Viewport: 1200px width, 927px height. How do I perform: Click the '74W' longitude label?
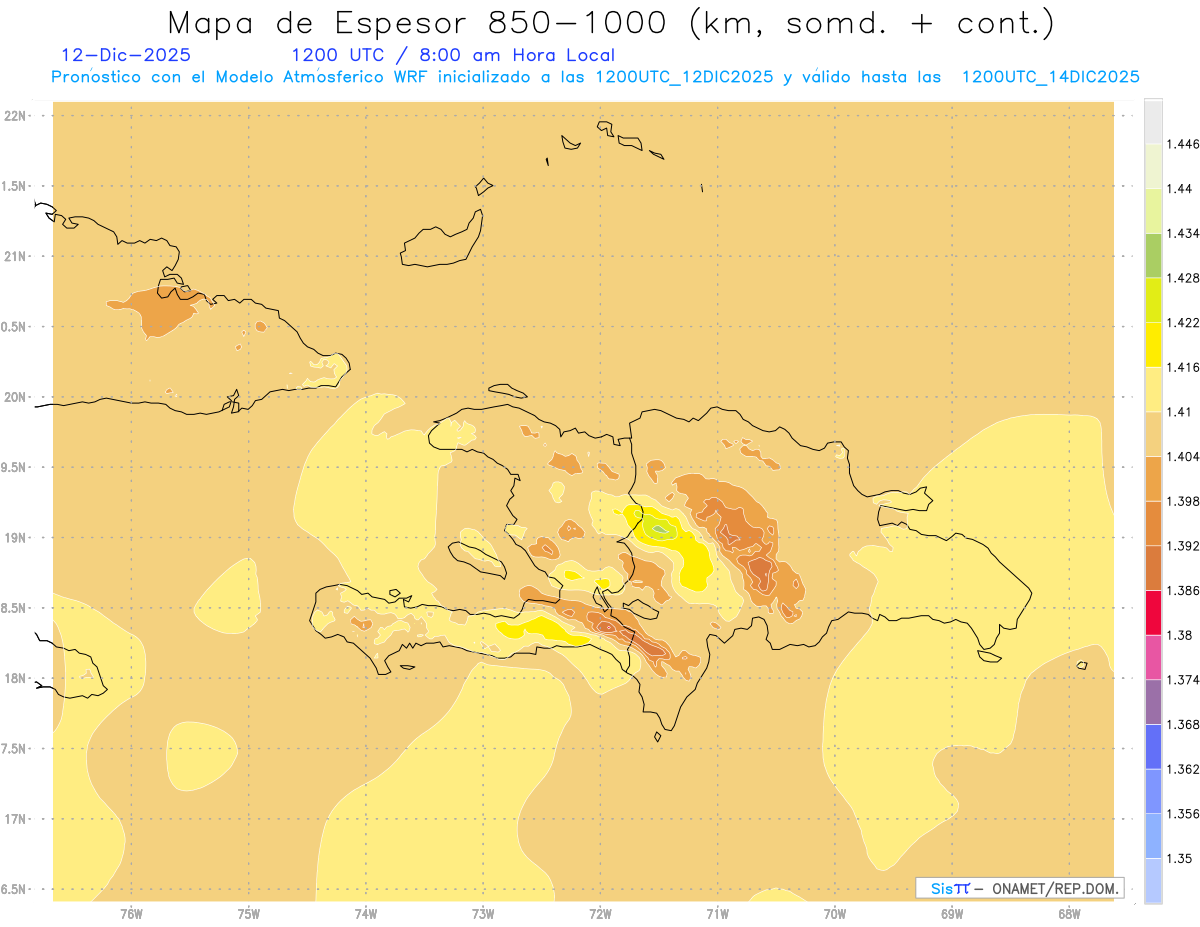[x=366, y=913]
